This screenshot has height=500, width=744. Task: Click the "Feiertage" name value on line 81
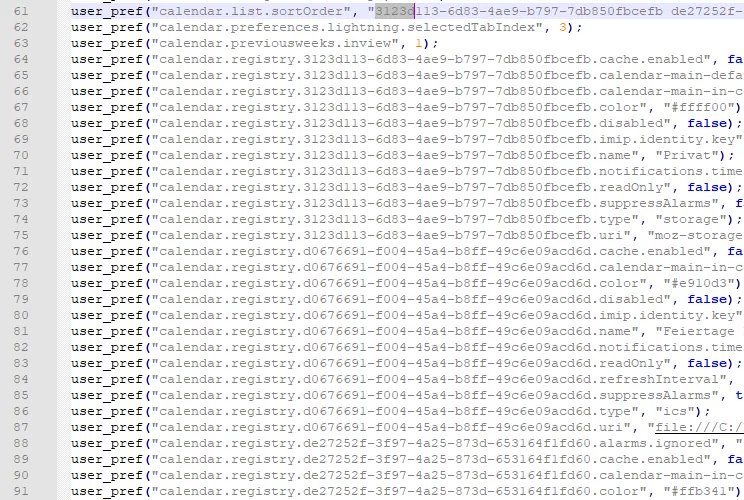(x=699, y=332)
